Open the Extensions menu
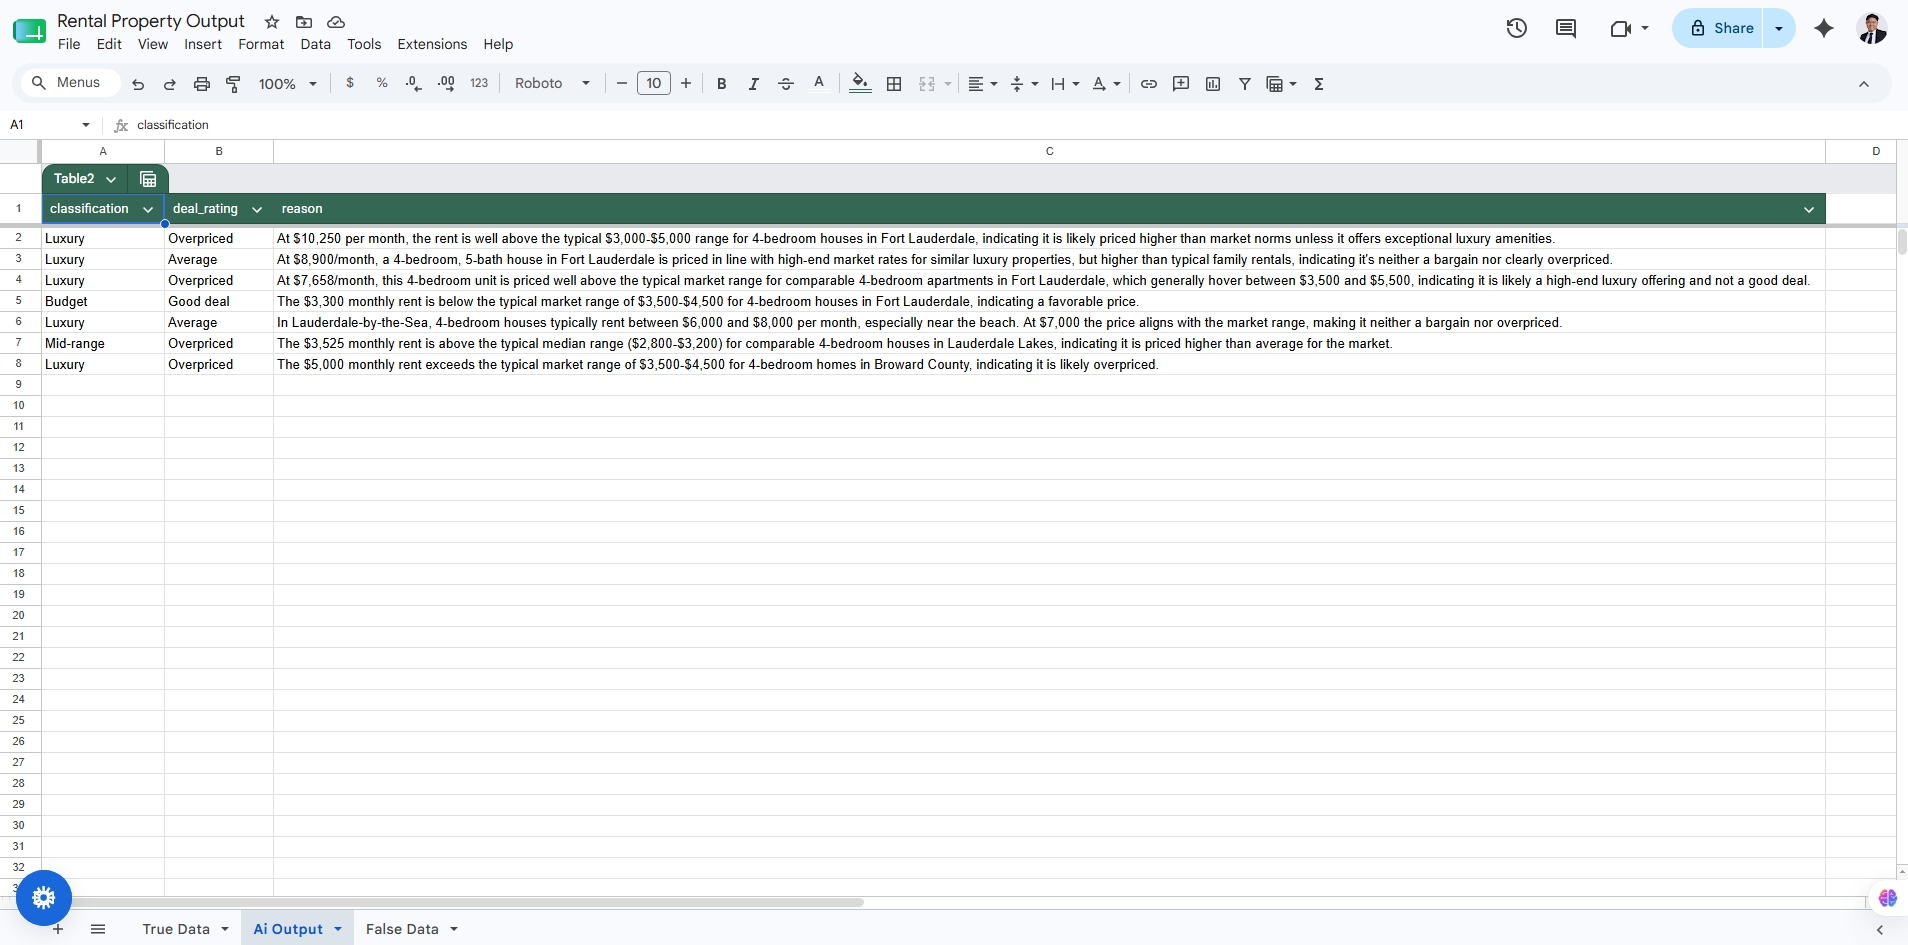Viewport: 1908px width, 945px height. 432,44
